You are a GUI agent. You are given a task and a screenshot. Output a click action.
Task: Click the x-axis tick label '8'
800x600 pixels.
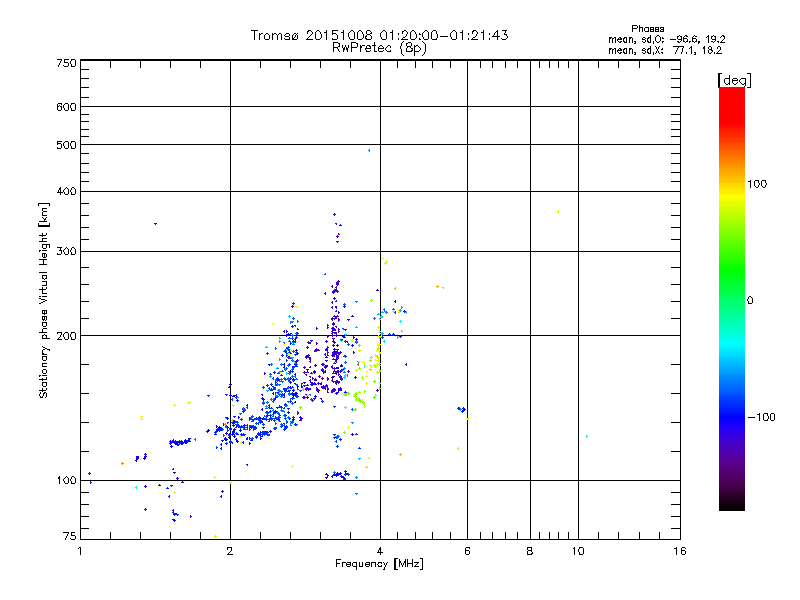[530, 551]
